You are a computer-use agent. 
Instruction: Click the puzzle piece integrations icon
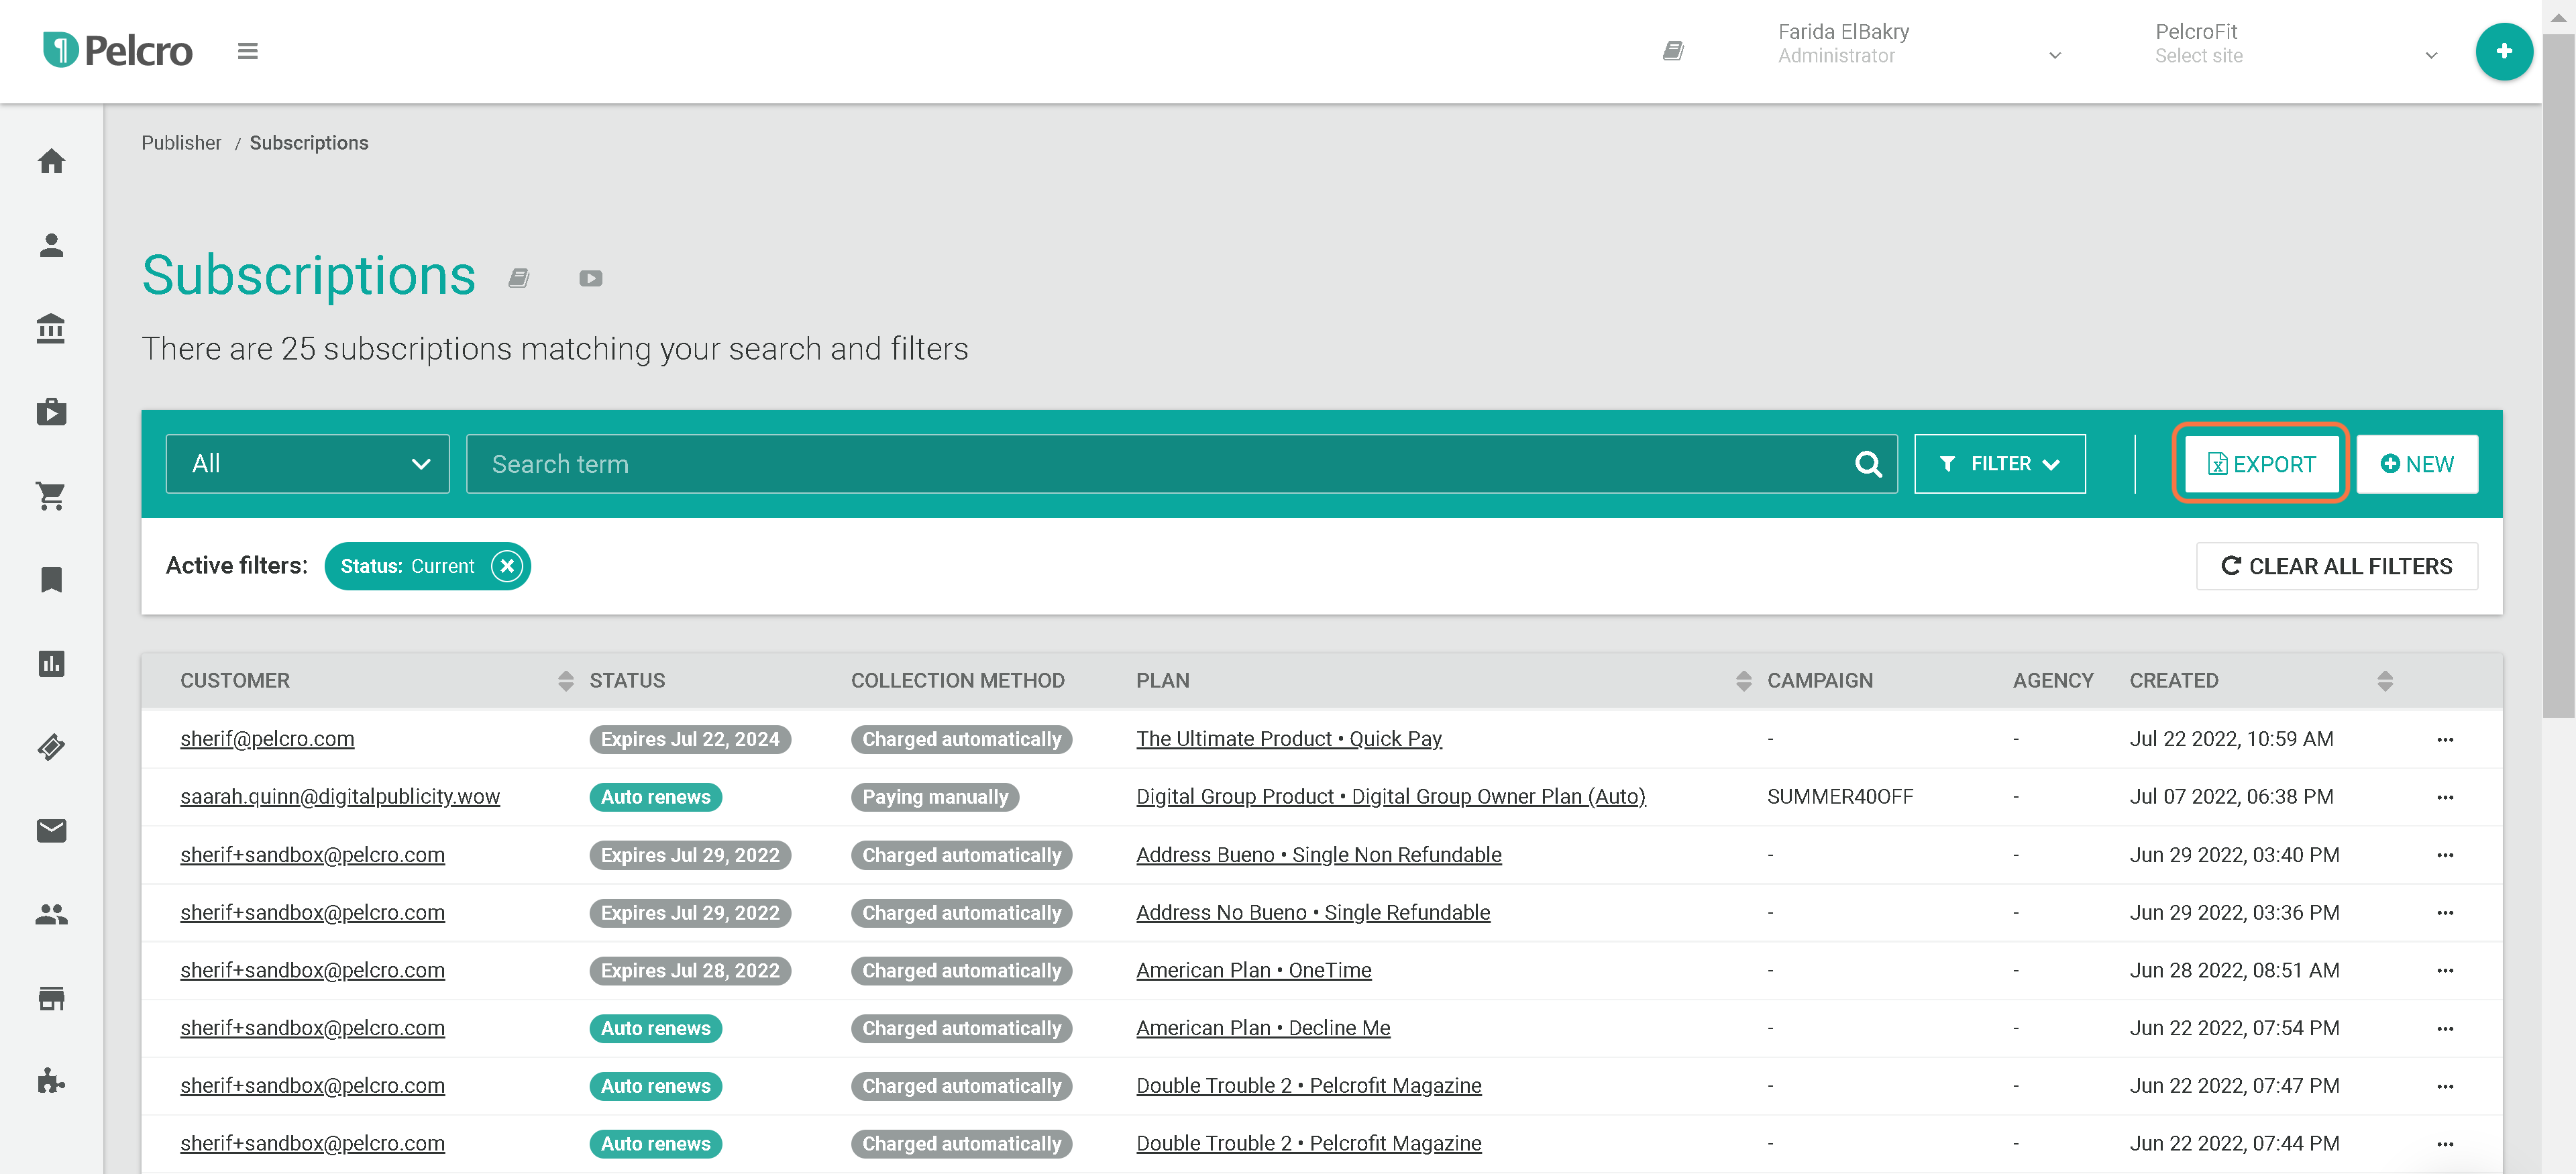[51, 1081]
